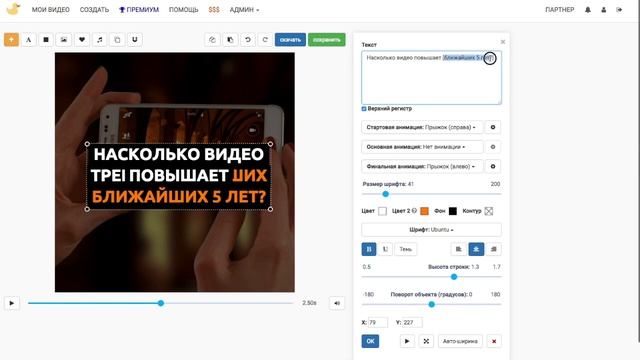Image resolution: width=640 pixels, height=360 pixels.
Task: Toggle the magnet snapping icon
Action: point(135,40)
